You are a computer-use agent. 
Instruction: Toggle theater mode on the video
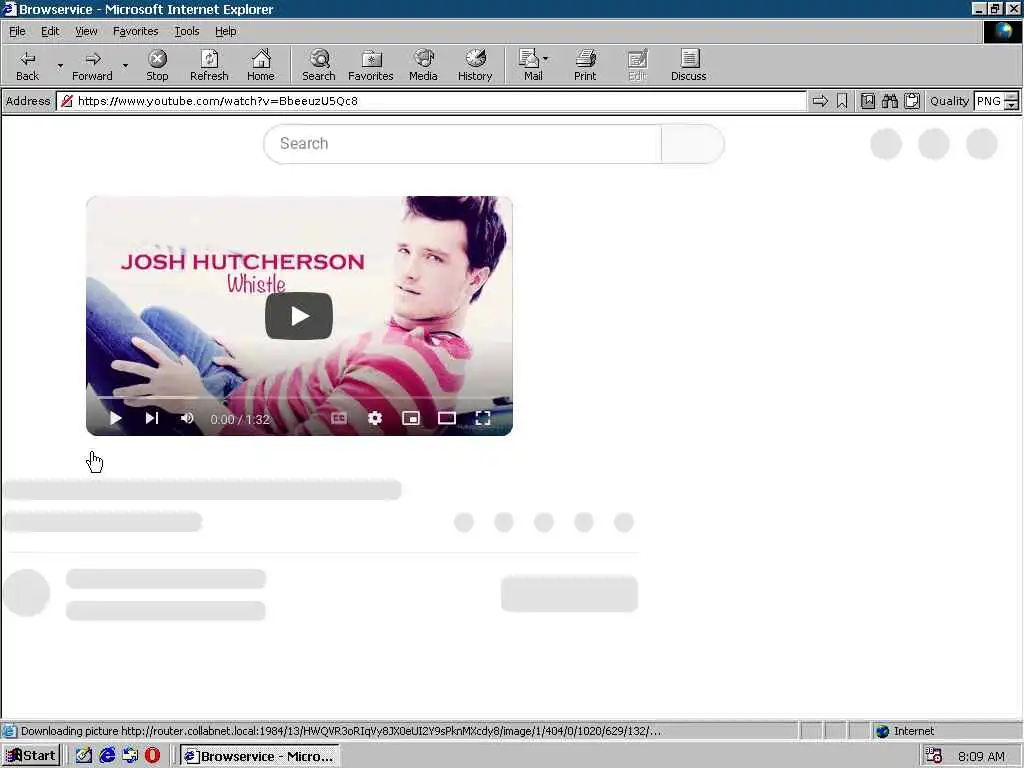click(x=447, y=418)
